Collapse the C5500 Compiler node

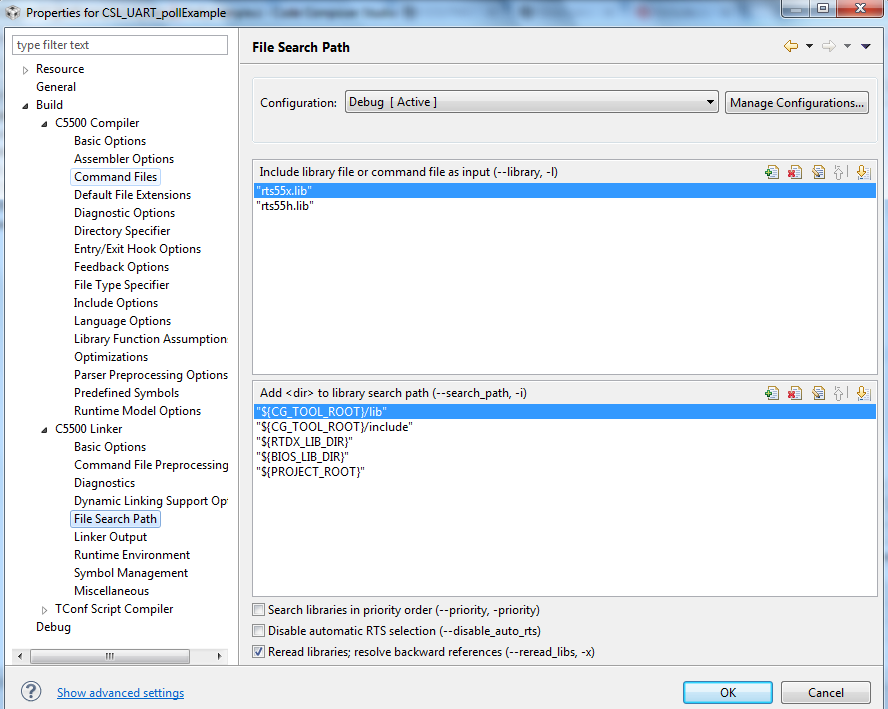(x=44, y=124)
